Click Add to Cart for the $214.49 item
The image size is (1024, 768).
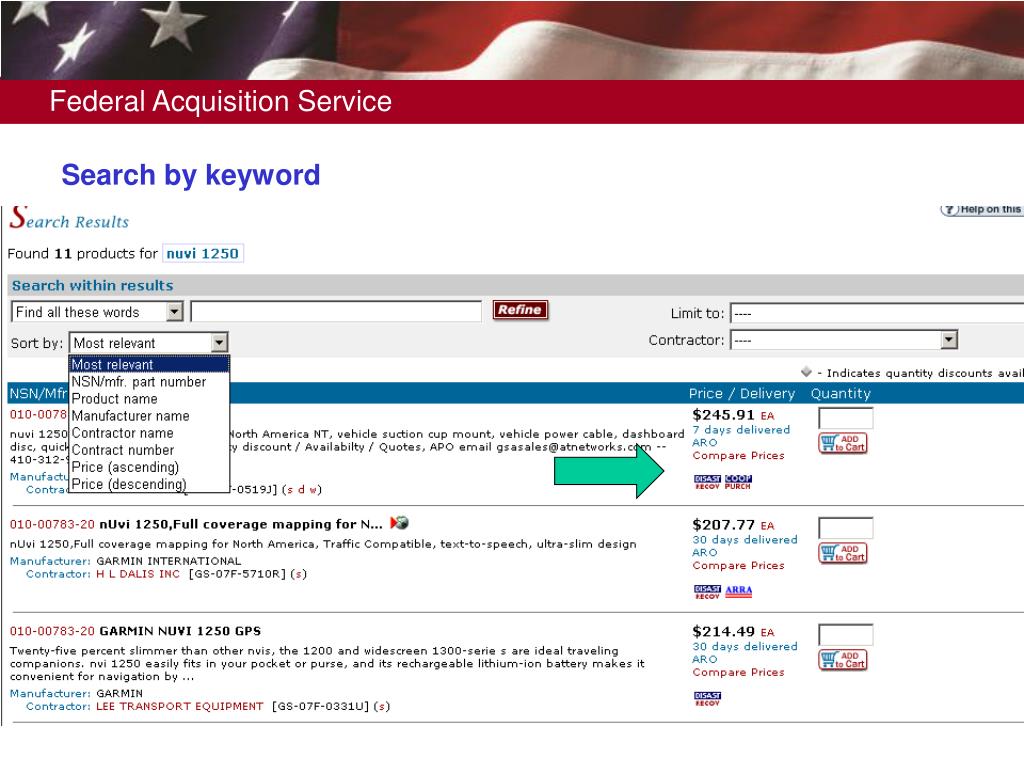(842, 660)
